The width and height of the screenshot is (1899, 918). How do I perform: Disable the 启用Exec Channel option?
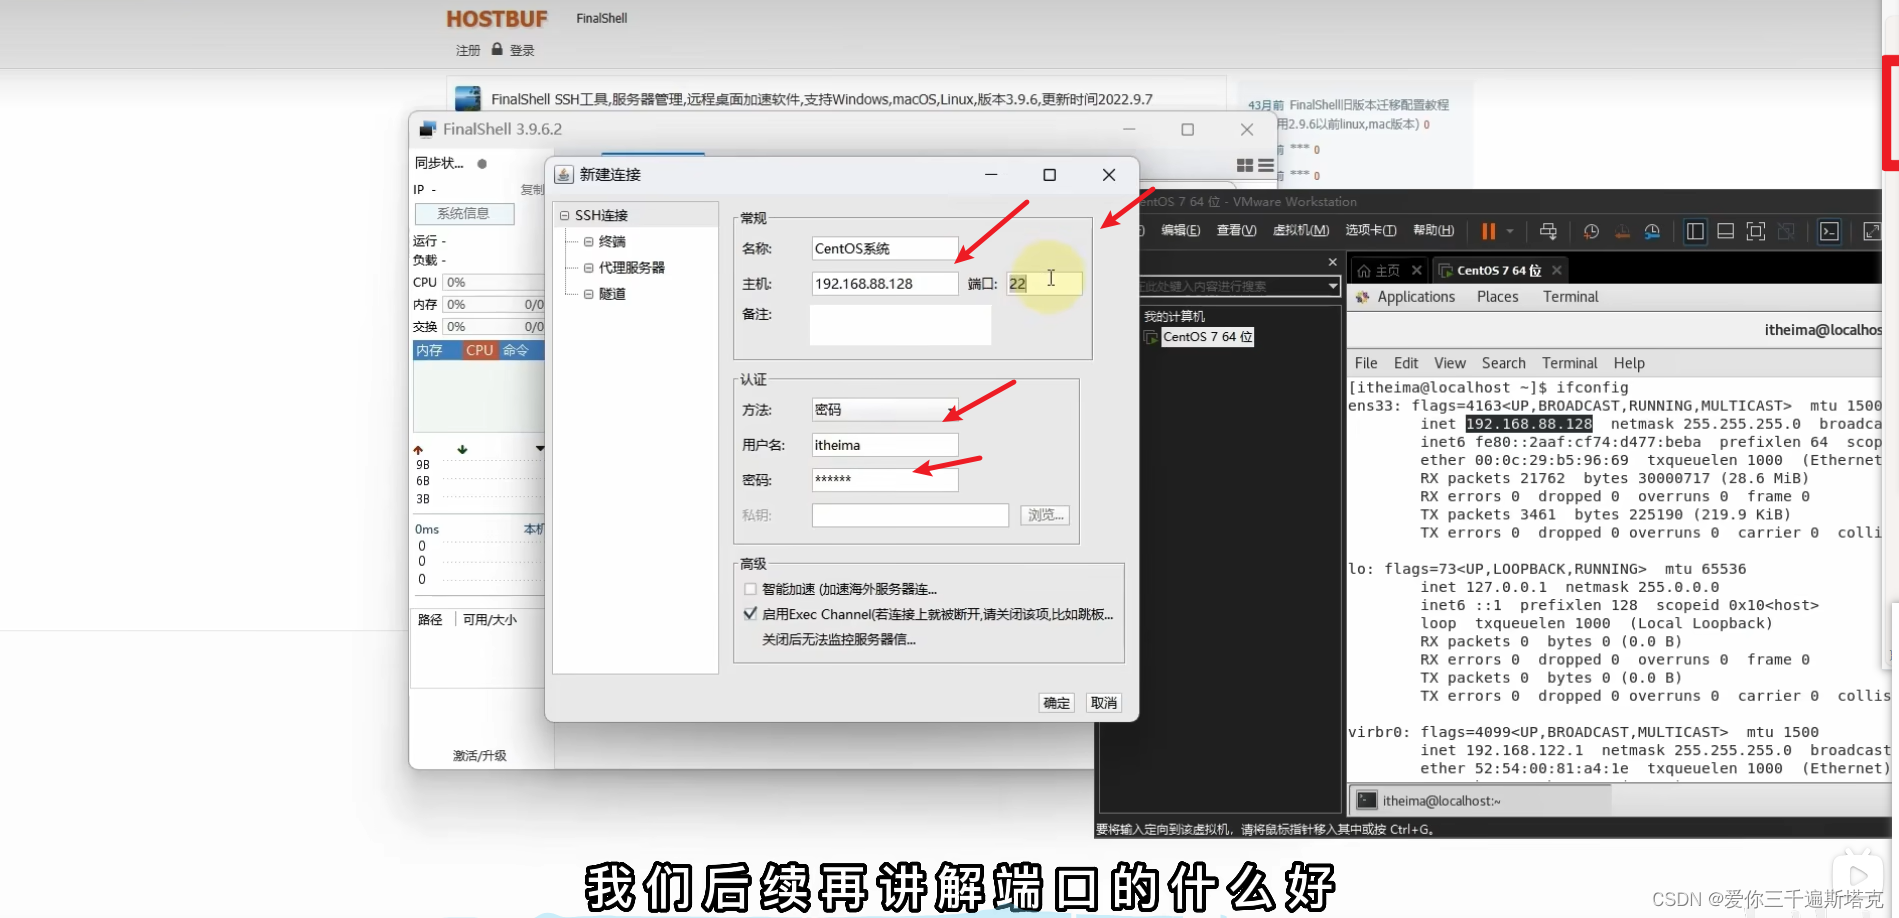750,613
